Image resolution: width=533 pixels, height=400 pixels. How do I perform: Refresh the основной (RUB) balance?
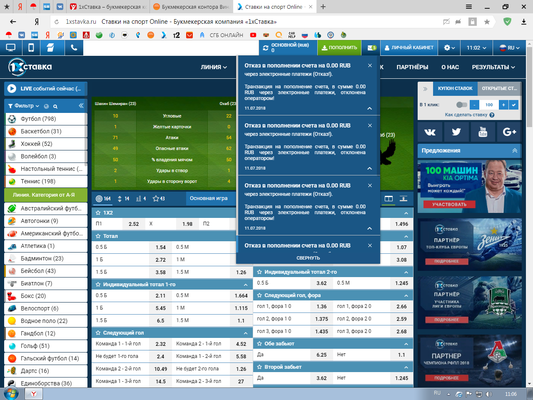click(265, 48)
